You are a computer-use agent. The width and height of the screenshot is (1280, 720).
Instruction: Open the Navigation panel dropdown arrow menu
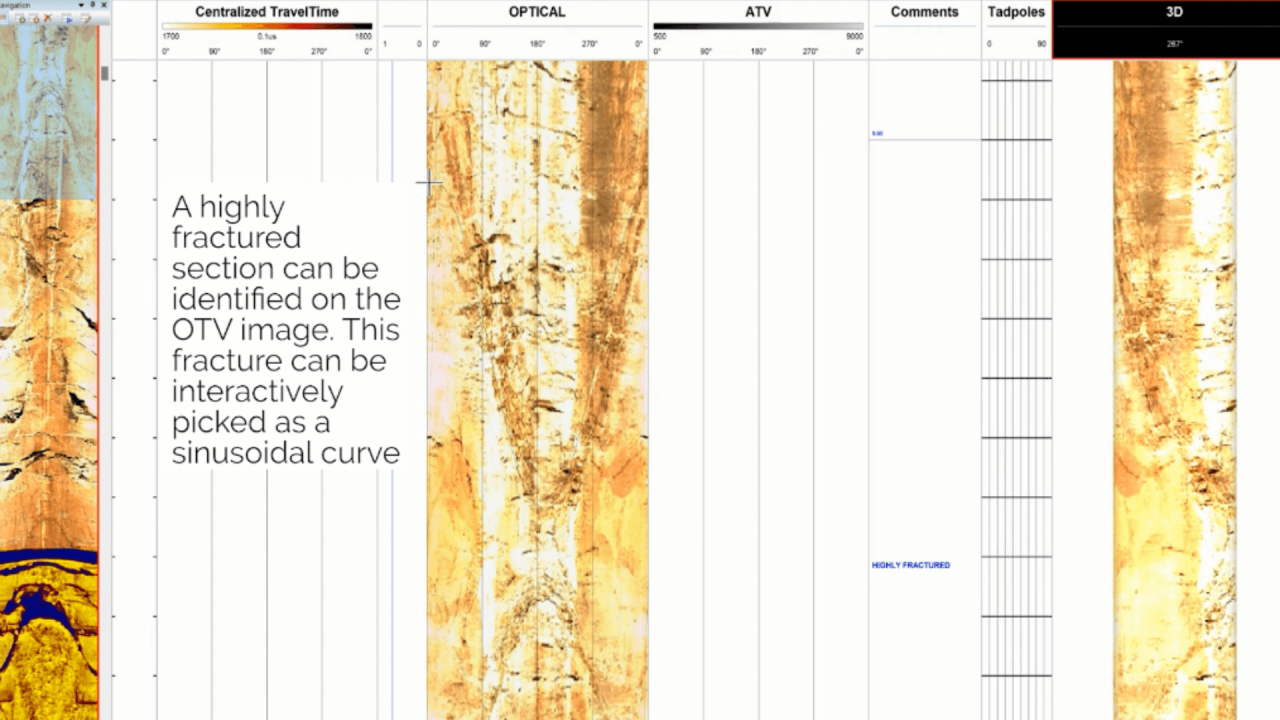[x=81, y=5]
